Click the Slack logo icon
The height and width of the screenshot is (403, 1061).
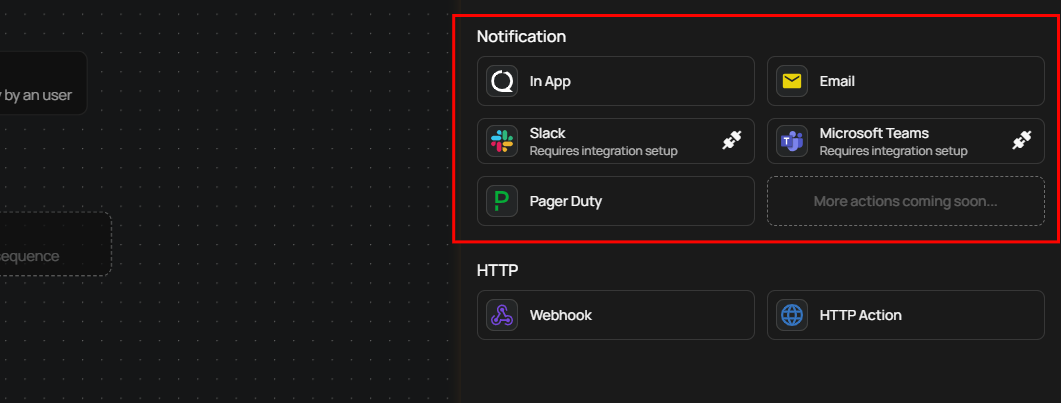click(502, 141)
